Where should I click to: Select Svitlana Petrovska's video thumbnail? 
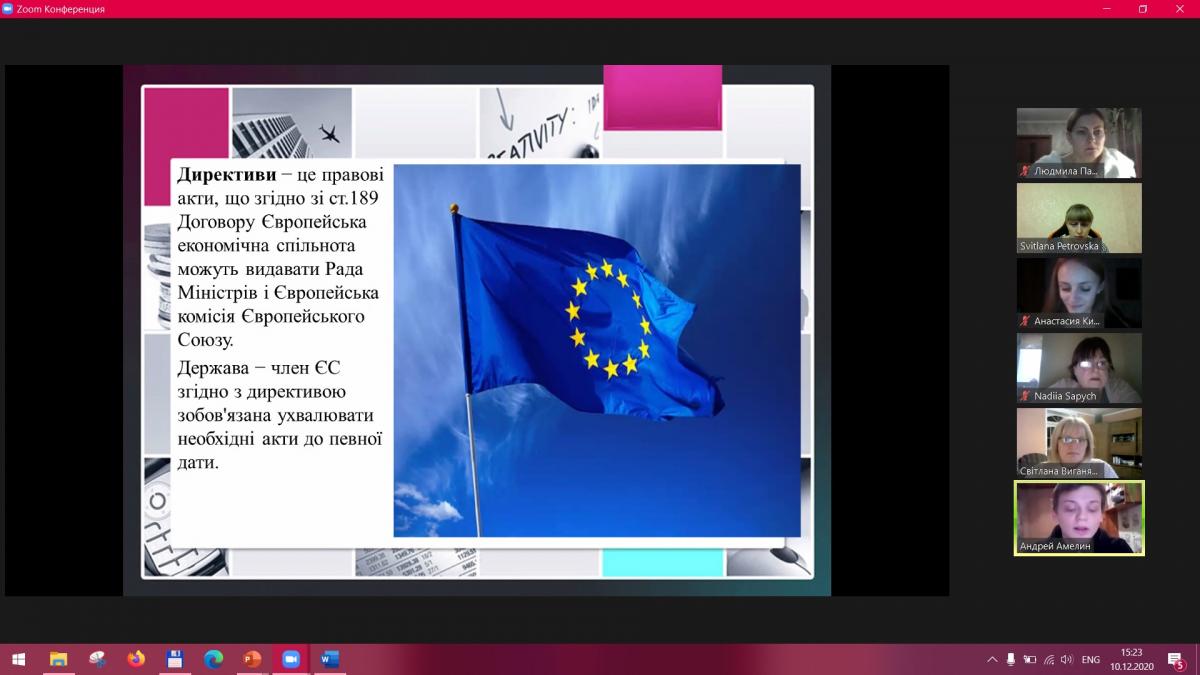click(x=1079, y=218)
